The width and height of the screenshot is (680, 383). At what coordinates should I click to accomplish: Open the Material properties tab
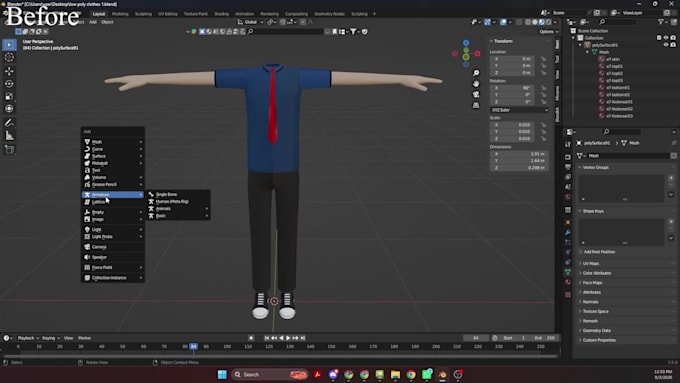568,282
